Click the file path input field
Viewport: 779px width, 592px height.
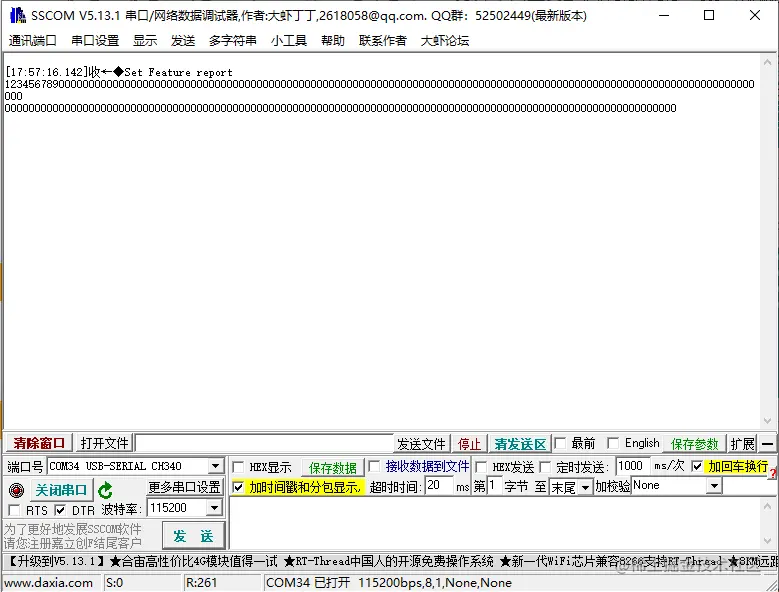(x=264, y=444)
